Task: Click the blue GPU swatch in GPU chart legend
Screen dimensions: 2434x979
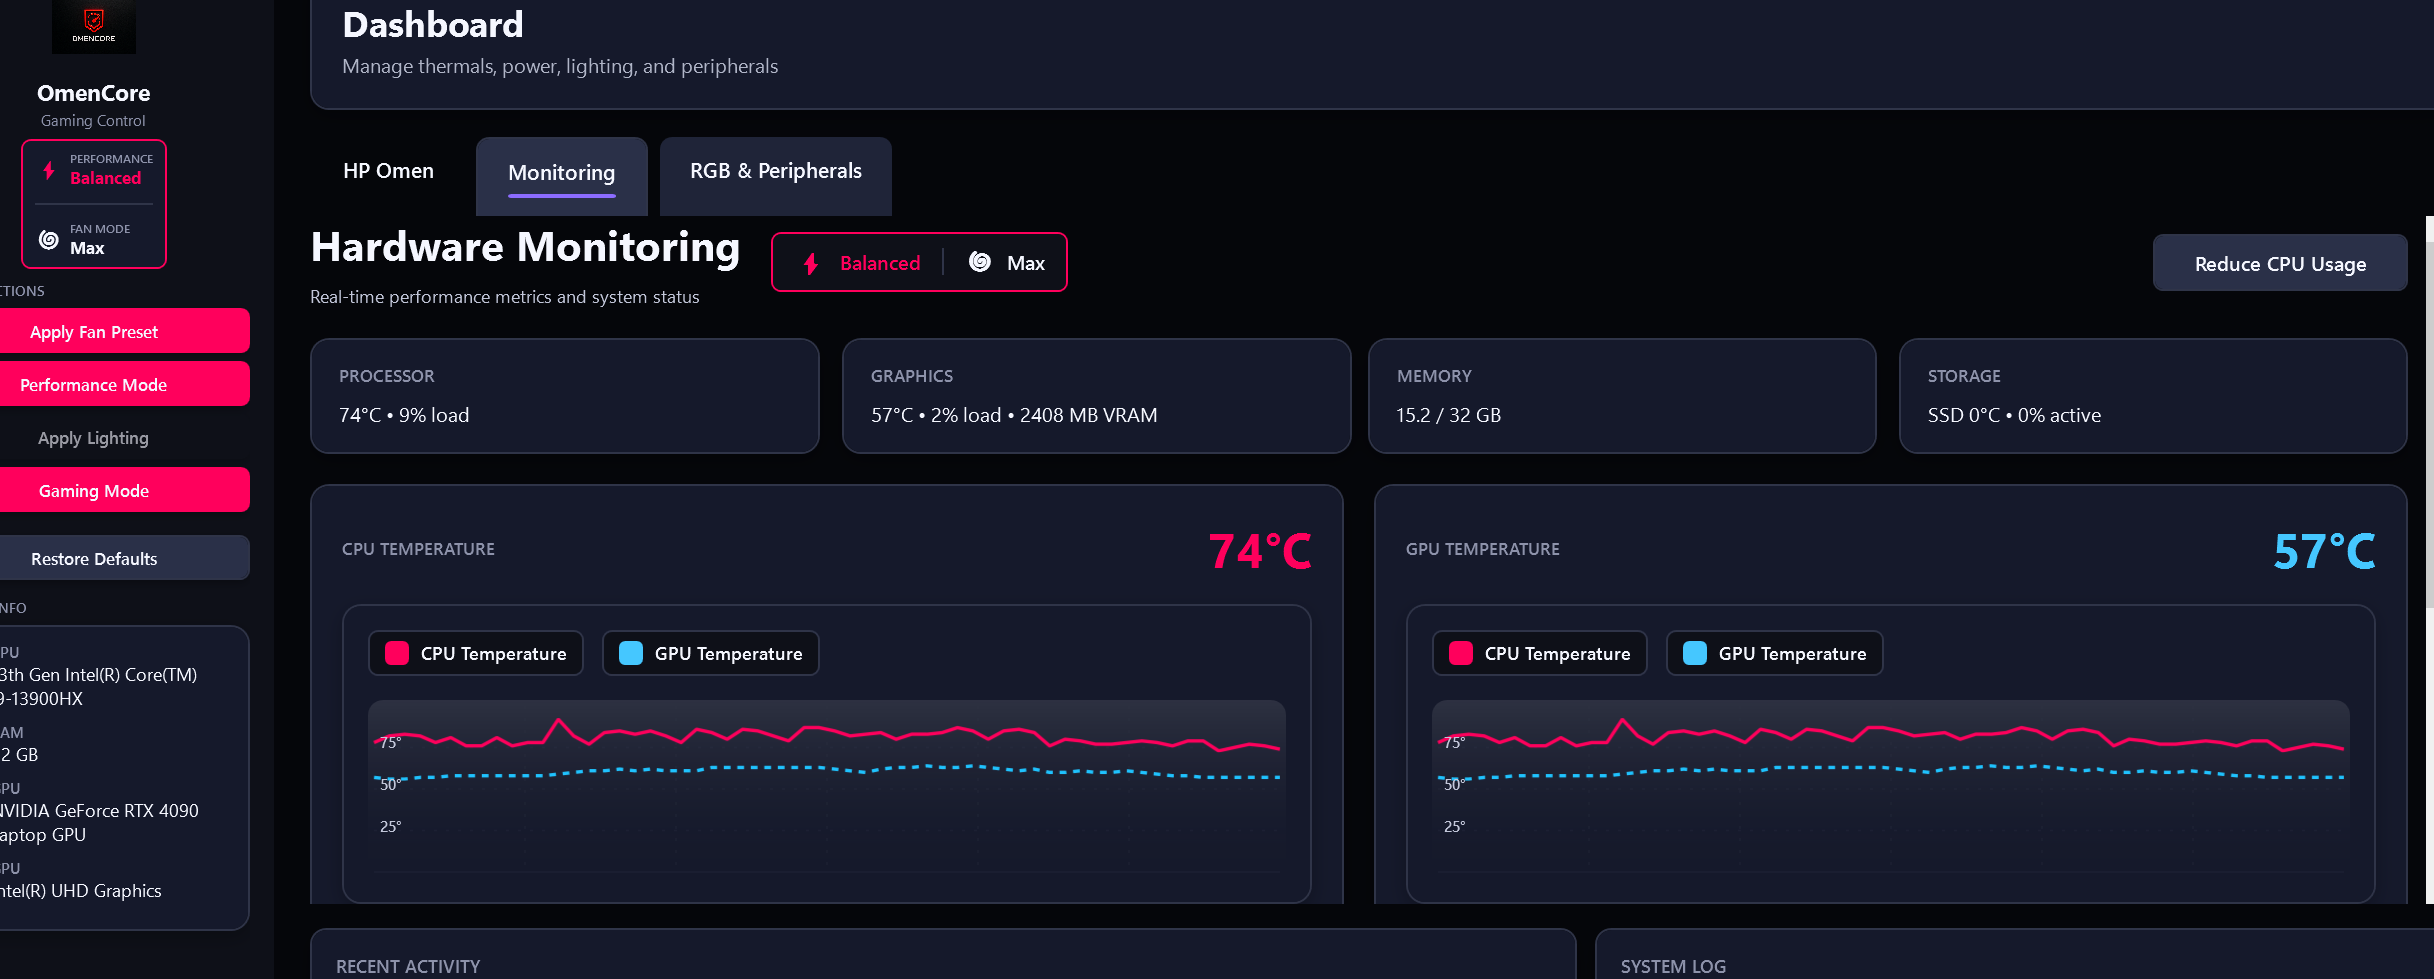Action: tap(1693, 653)
